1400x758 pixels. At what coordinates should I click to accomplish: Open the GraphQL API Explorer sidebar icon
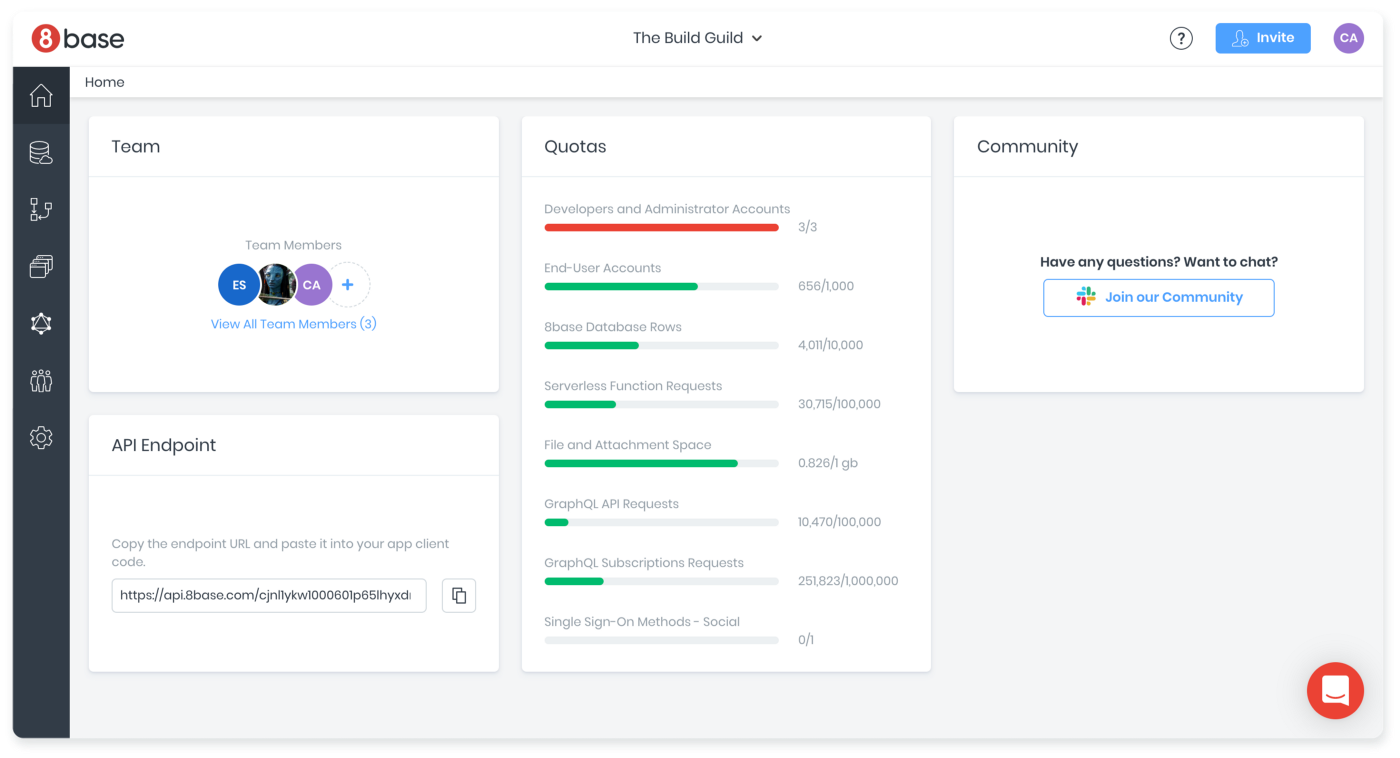coord(41,323)
